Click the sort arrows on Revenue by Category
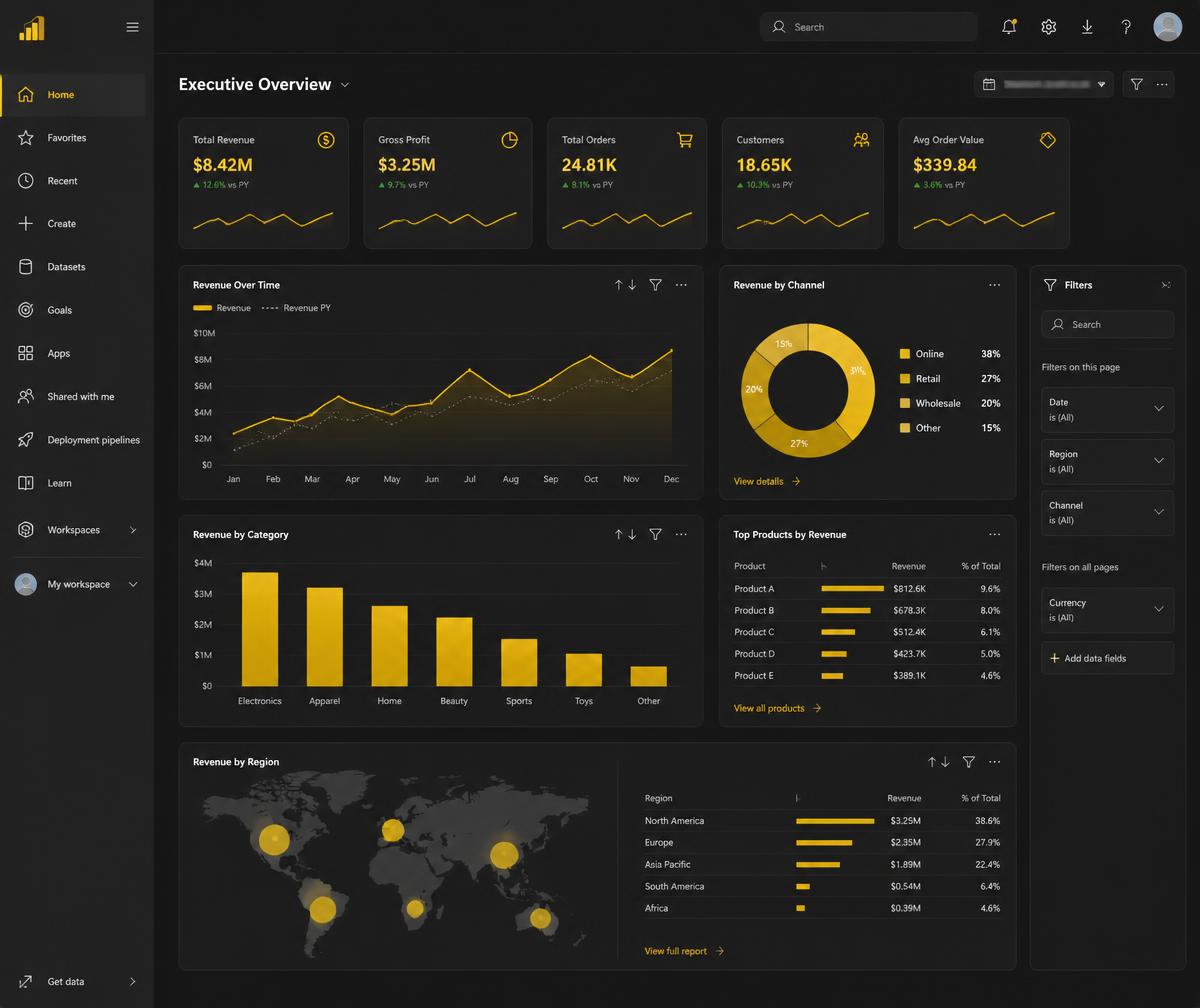The image size is (1200, 1008). 626,535
